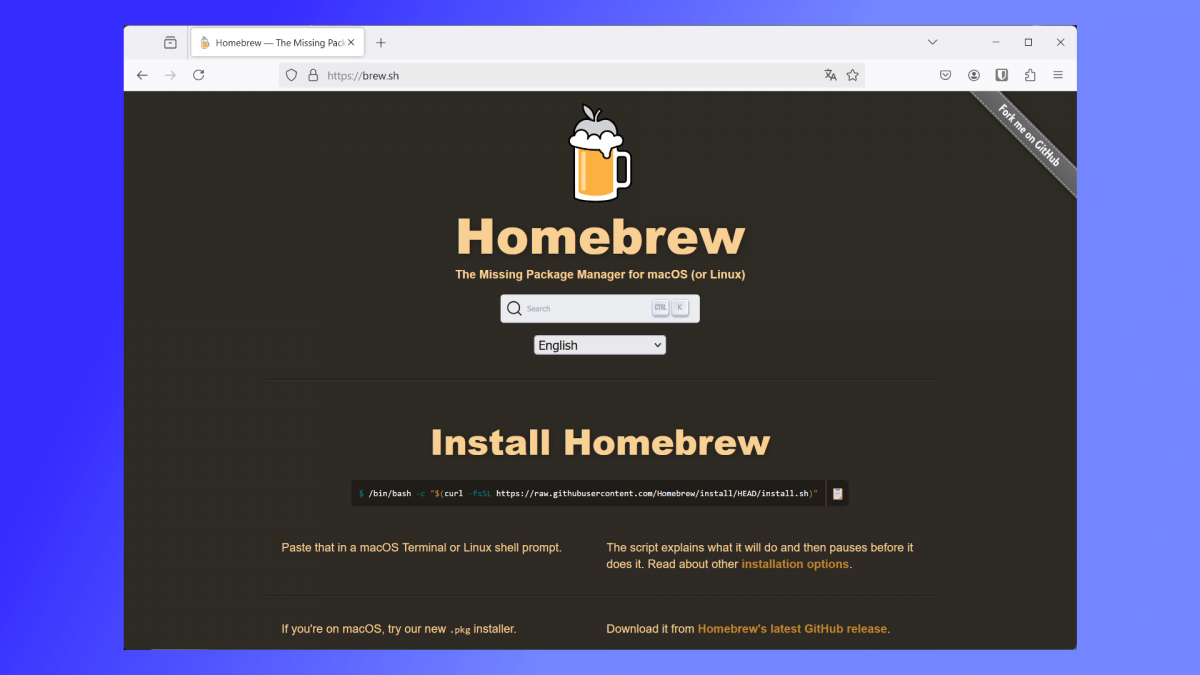Click the Firefox View icon

coord(170,43)
